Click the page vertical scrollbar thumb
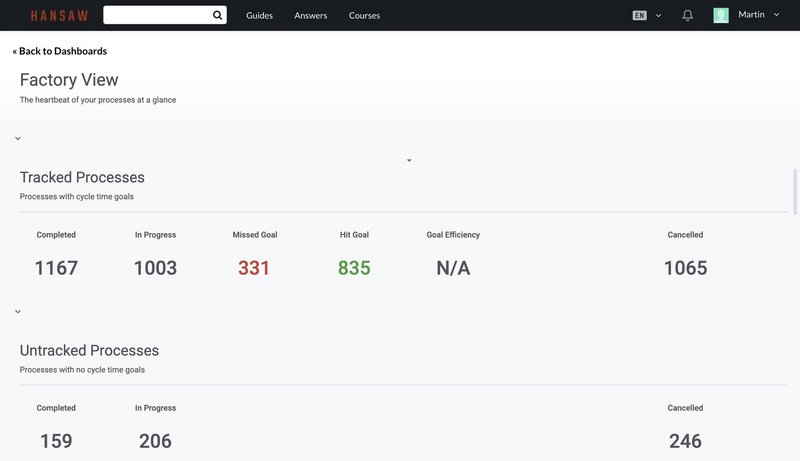 click(x=795, y=192)
